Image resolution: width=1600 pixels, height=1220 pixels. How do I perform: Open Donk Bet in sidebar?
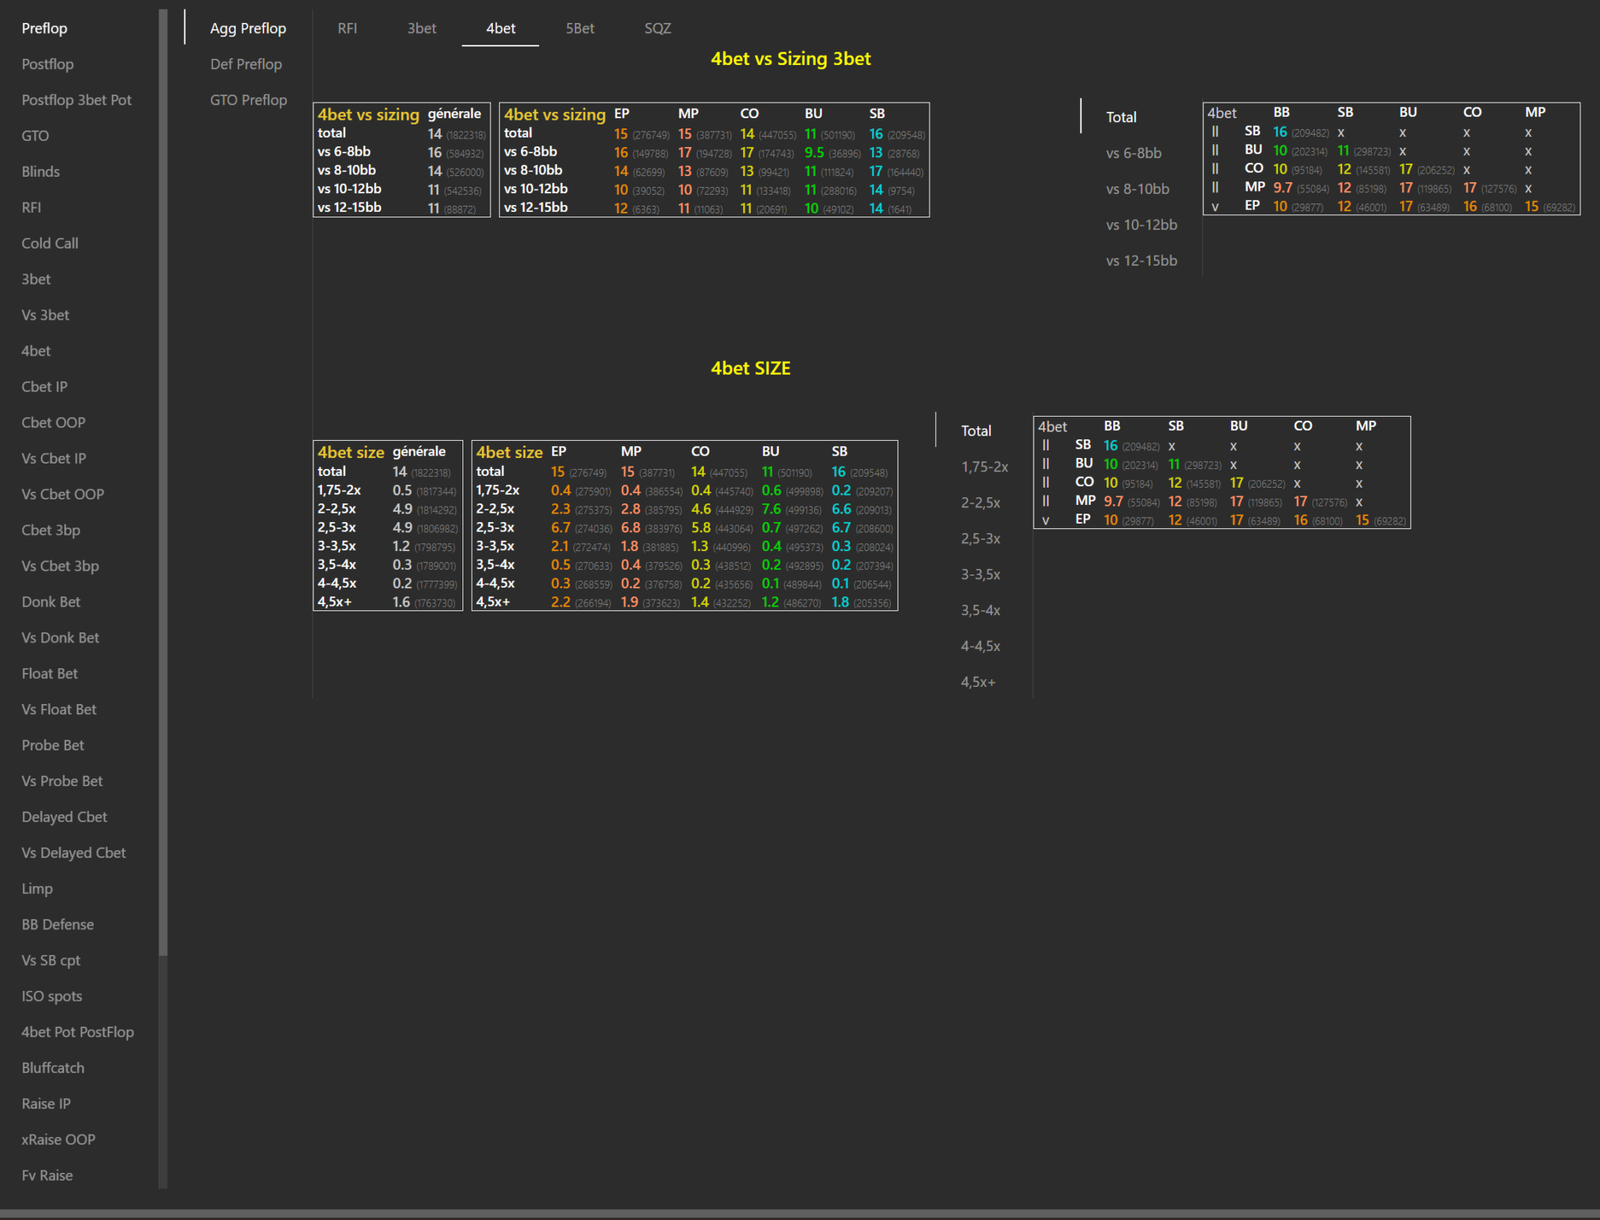click(51, 602)
